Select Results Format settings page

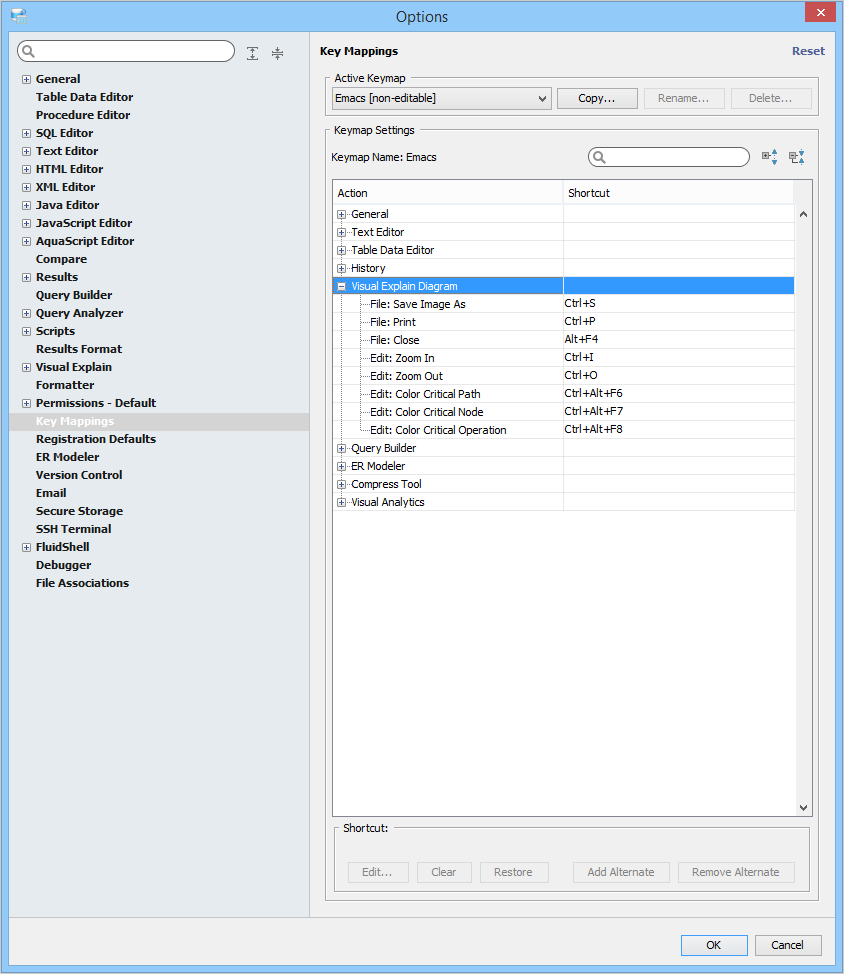(x=79, y=349)
